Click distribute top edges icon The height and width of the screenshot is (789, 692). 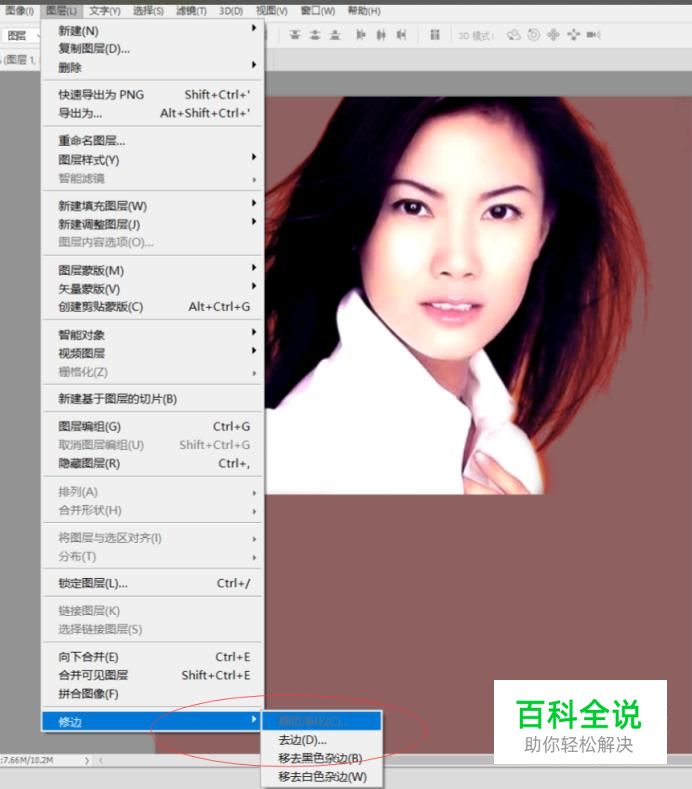pyautogui.click(x=295, y=35)
